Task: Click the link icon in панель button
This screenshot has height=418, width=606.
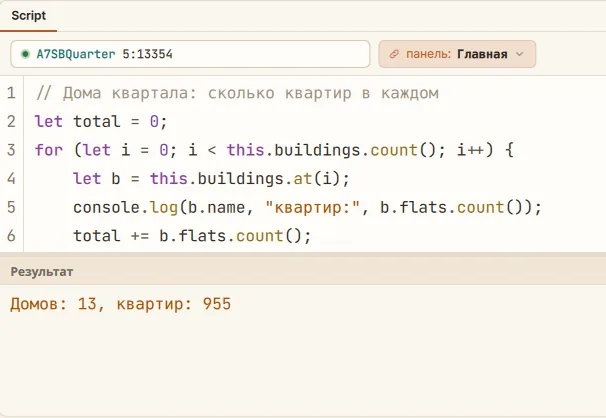Action: tap(394, 54)
